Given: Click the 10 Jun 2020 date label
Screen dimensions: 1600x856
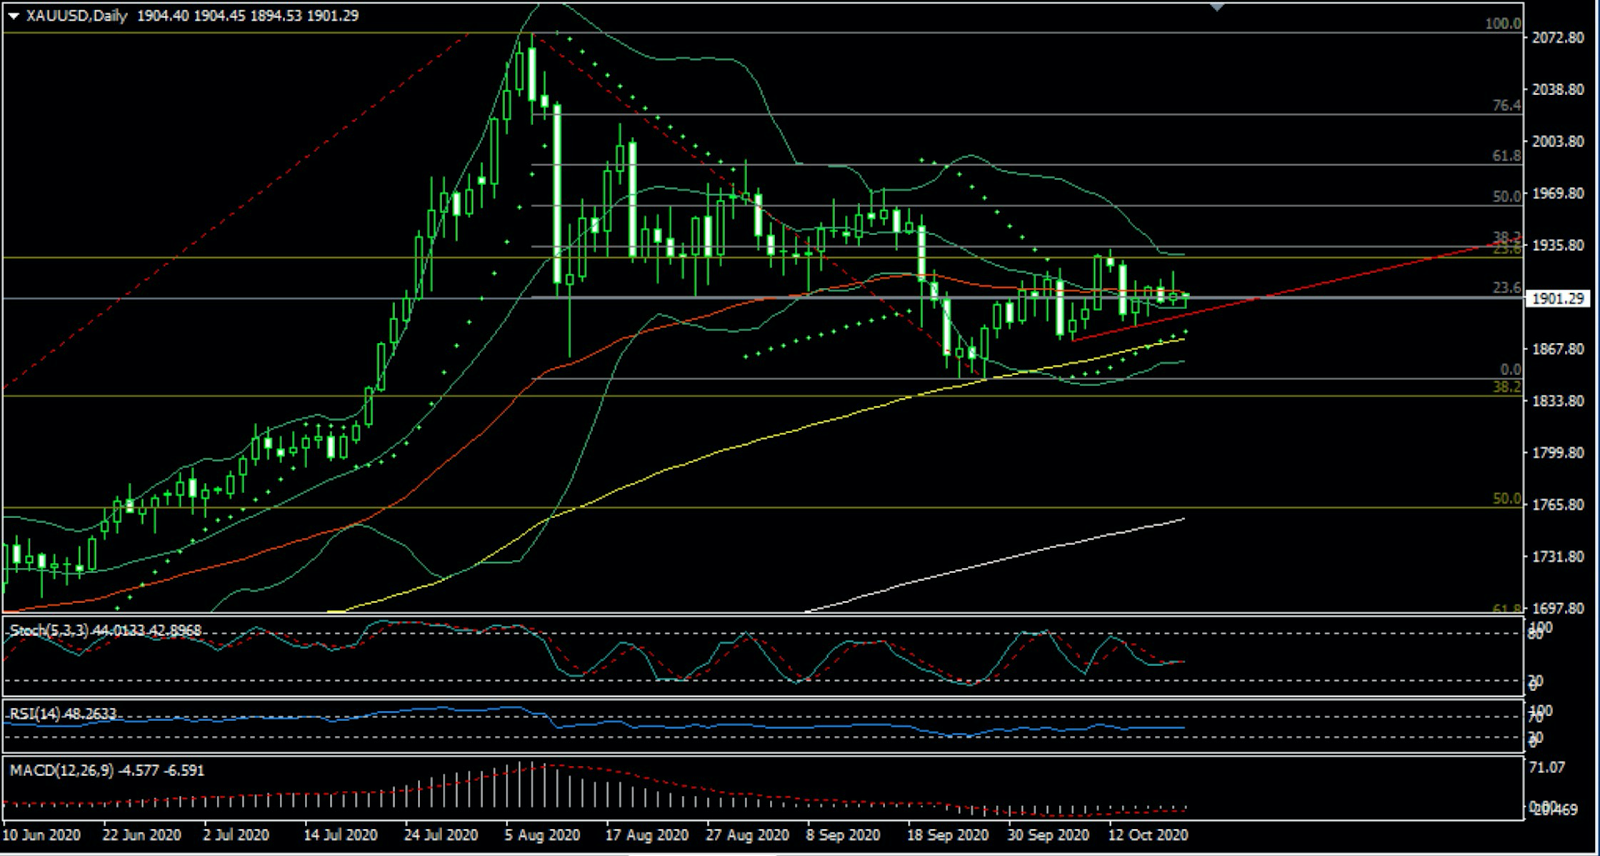Looking at the screenshot, I should pyautogui.click(x=42, y=835).
